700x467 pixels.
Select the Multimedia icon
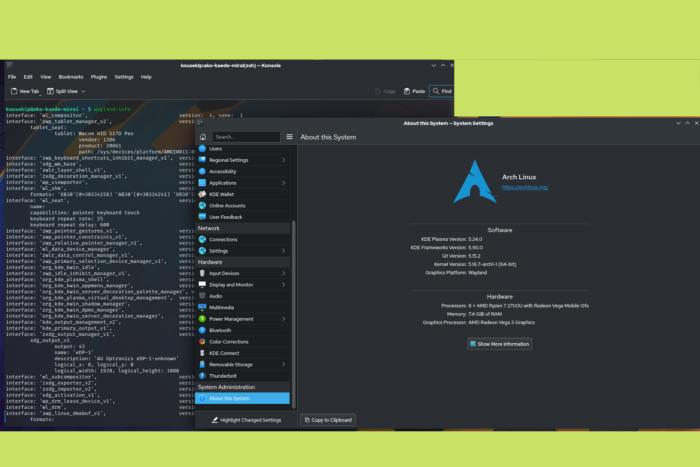(x=202, y=307)
